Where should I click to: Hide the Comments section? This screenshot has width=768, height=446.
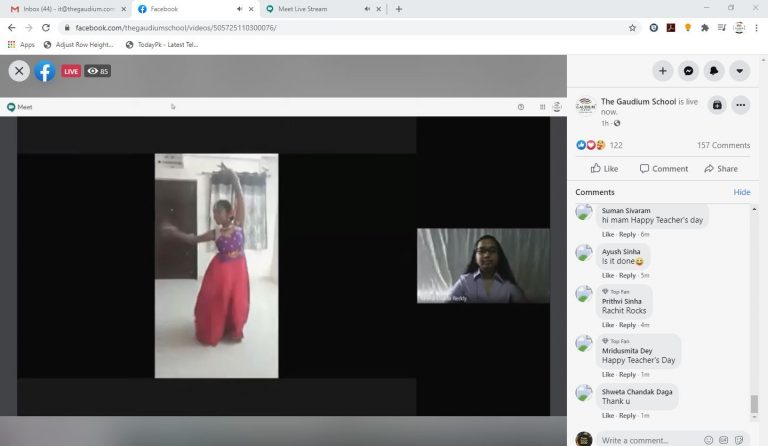click(x=741, y=192)
